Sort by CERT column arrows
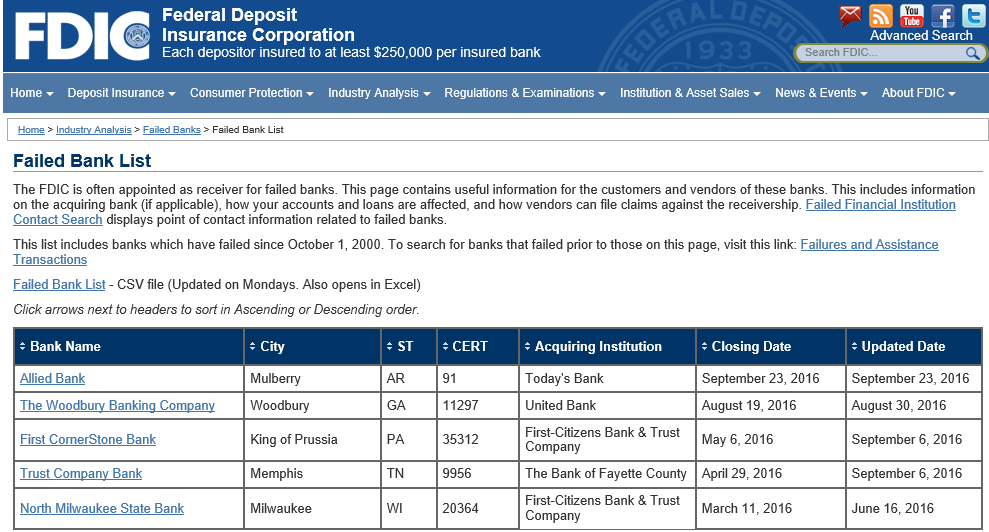The height and width of the screenshot is (532, 989). pyautogui.click(x=445, y=346)
